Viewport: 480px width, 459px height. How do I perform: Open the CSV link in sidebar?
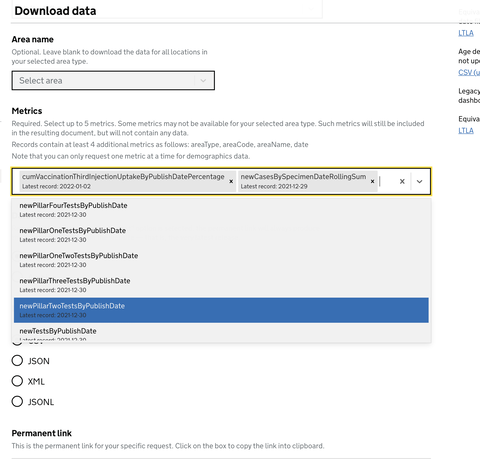click(x=469, y=72)
